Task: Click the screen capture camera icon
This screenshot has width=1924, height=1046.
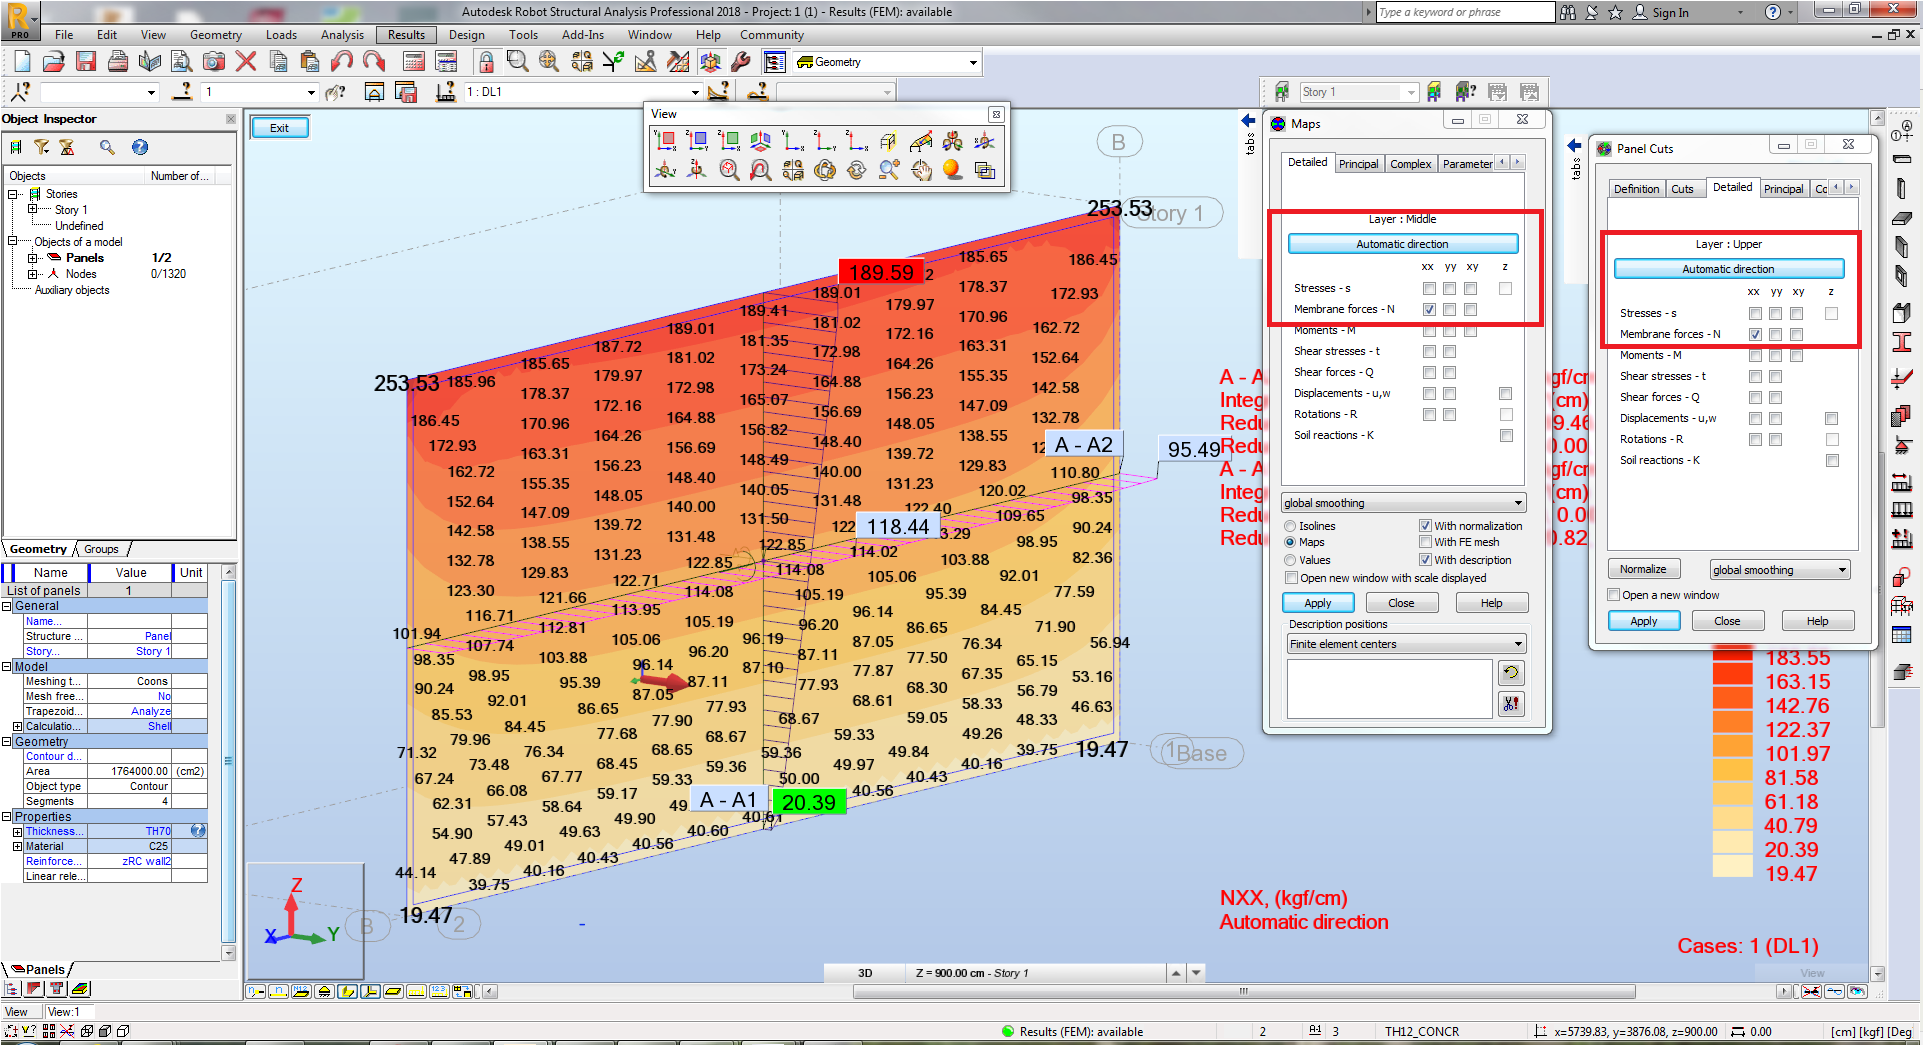Action: coord(214,62)
